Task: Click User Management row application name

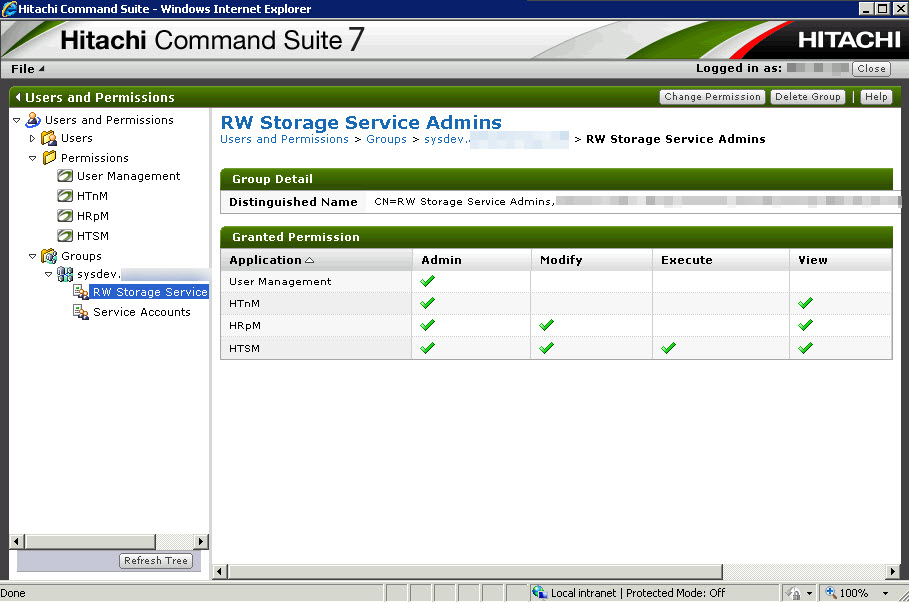Action: (x=280, y=281)
